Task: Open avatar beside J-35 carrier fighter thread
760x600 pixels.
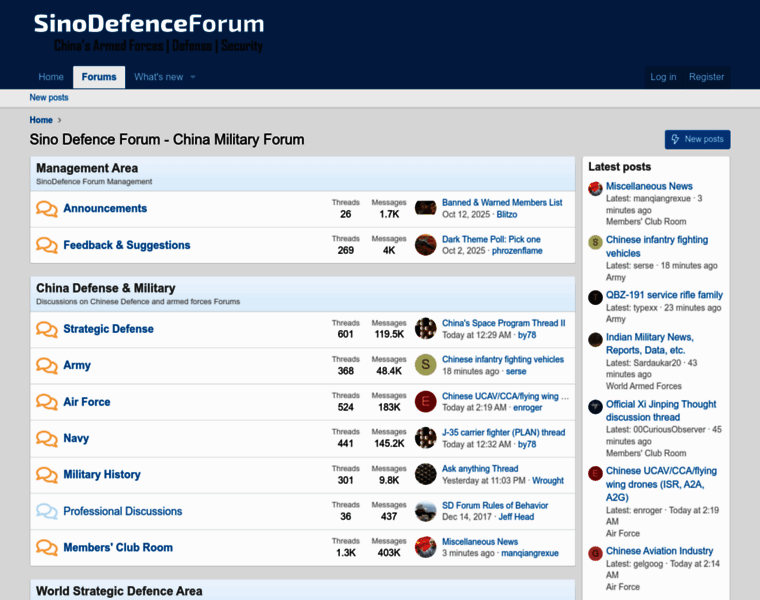Action: tap(426, 438)
